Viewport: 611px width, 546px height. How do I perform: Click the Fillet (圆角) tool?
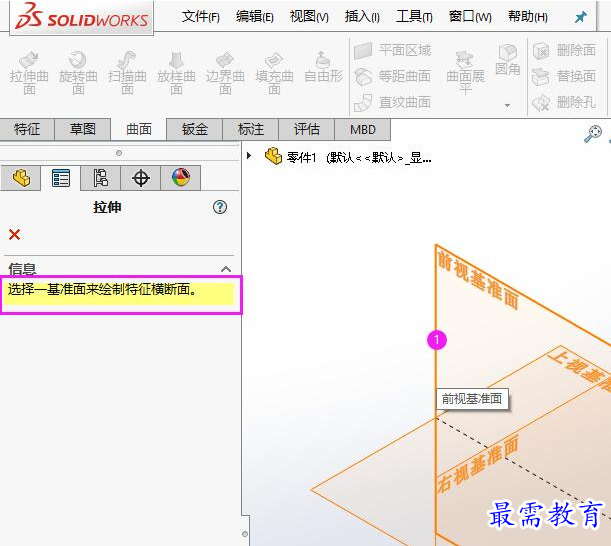508,59
